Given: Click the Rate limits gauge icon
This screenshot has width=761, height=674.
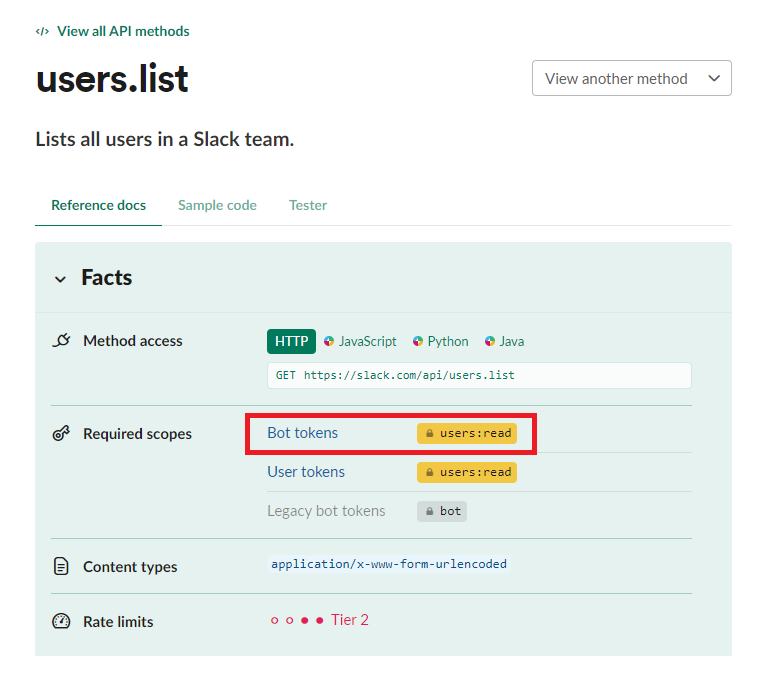Looking at the screenshot, I should coord(61,621).
